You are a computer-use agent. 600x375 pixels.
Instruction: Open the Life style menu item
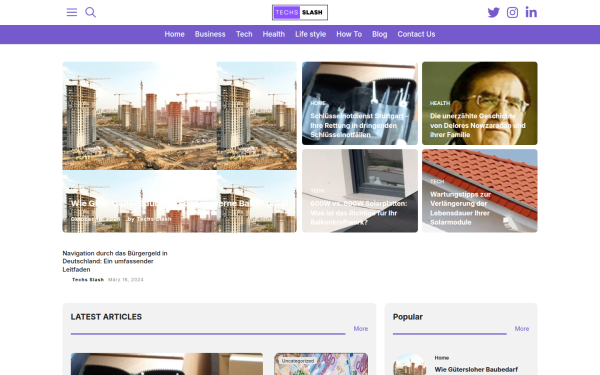click(310, 34)
